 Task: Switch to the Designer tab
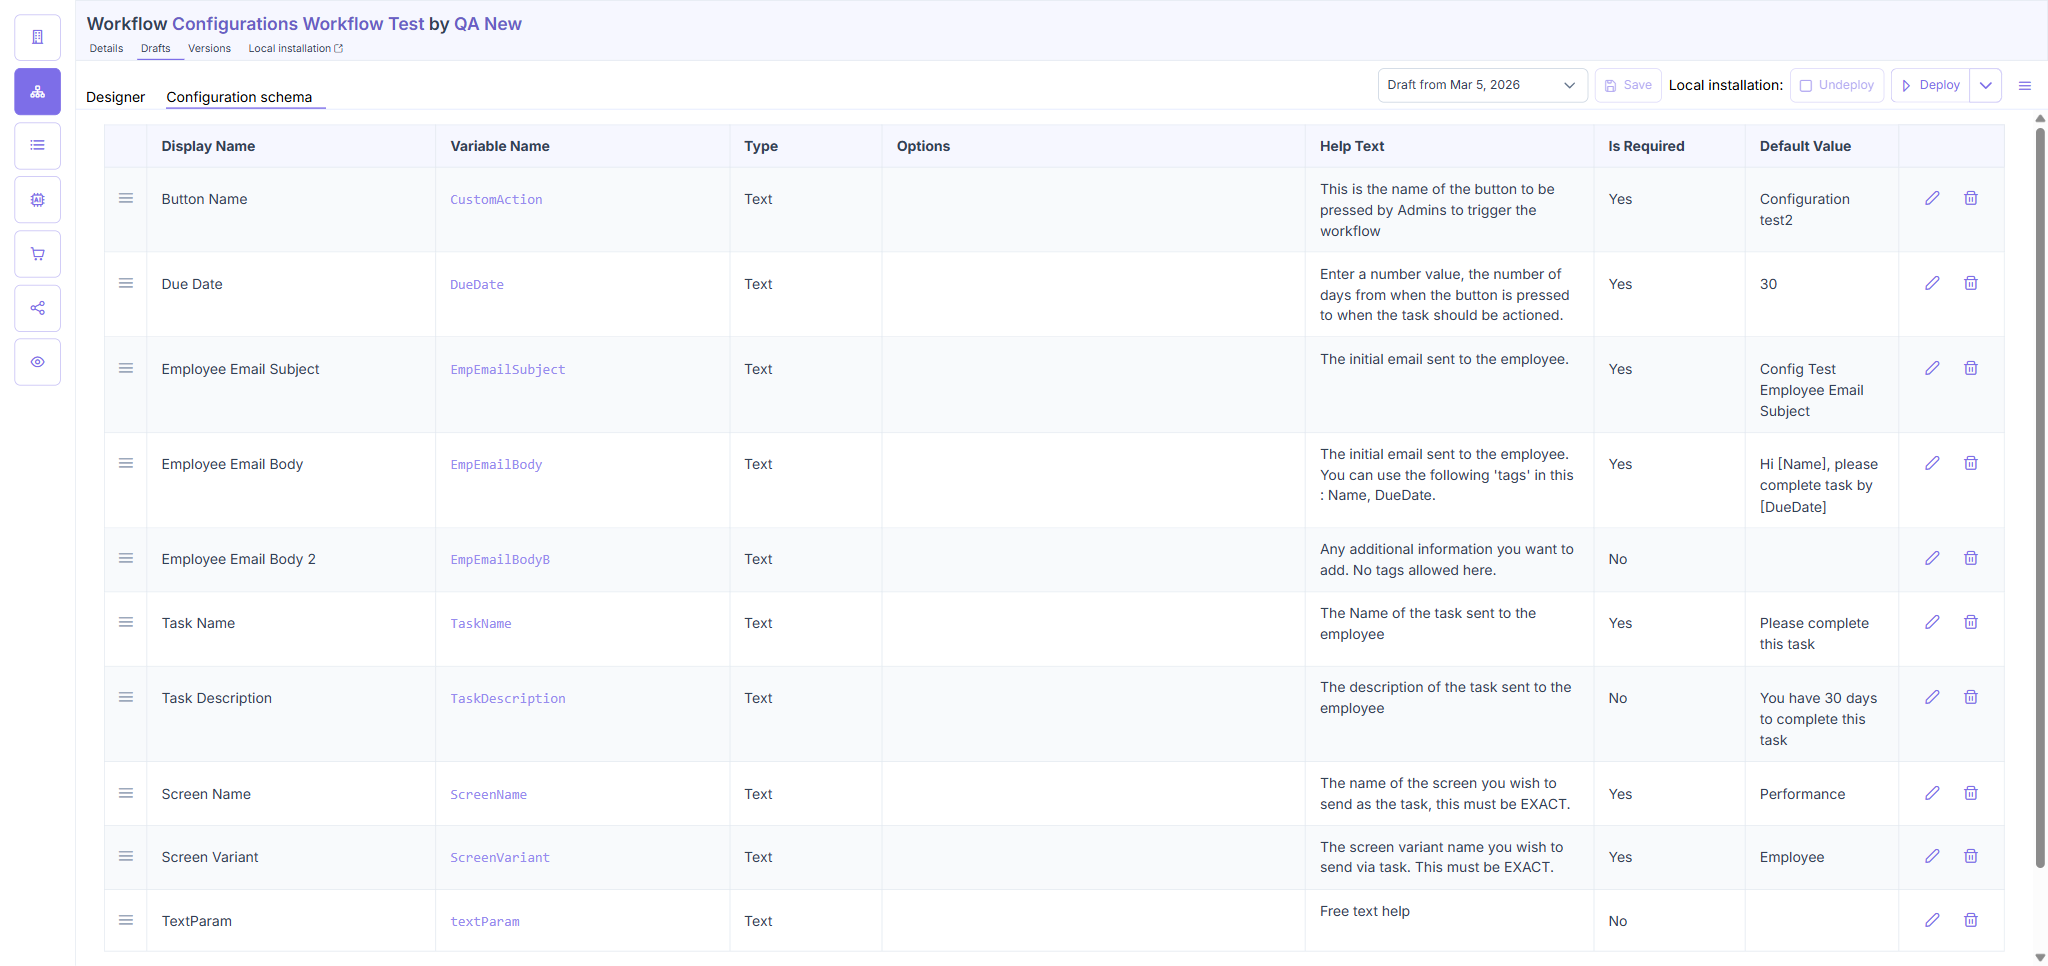point(115,97)
